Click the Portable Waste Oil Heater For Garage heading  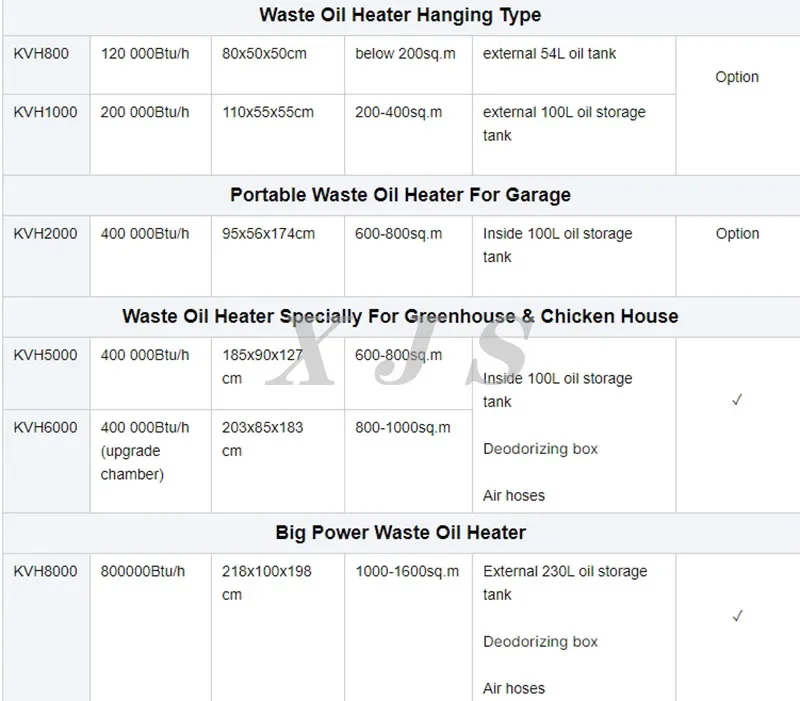pyautogui.click(x=400, y=195)
